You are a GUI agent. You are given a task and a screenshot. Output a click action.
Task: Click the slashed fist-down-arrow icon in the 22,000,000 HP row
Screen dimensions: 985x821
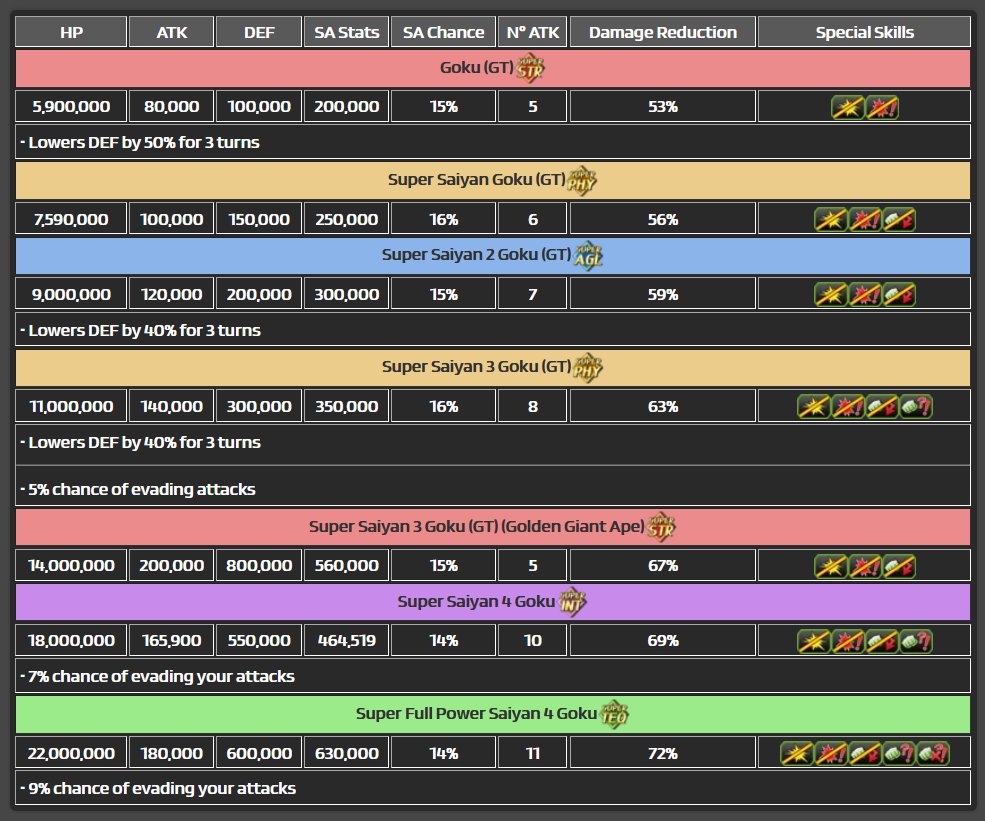[x=865, y=754]
